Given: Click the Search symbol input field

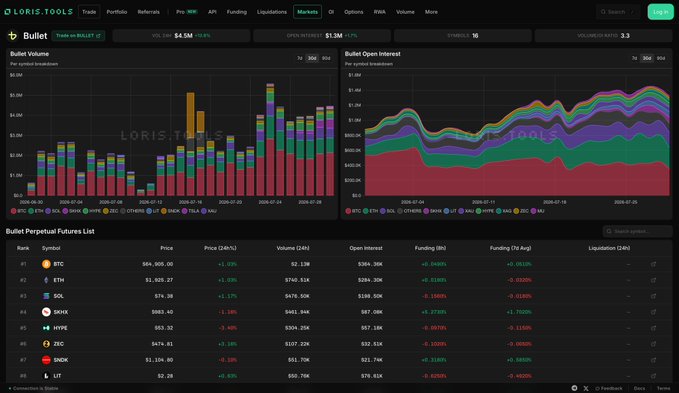Looking at the screenshot, I should point(637,231).
